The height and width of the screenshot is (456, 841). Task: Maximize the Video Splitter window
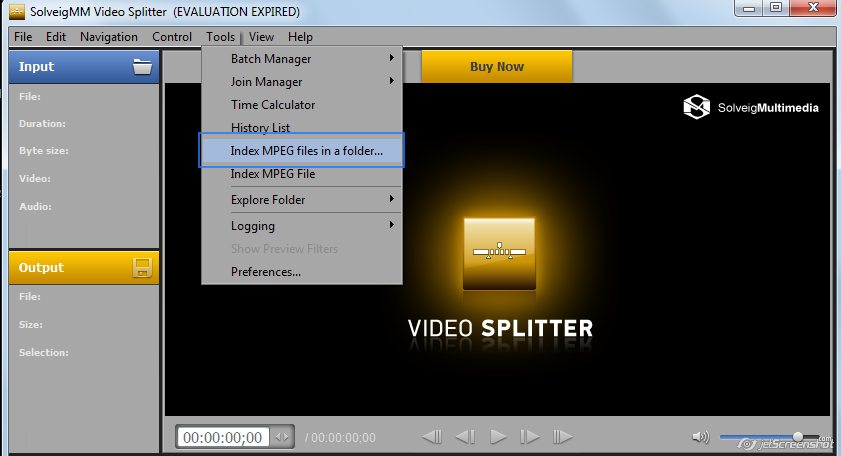(x=776, y=8)
